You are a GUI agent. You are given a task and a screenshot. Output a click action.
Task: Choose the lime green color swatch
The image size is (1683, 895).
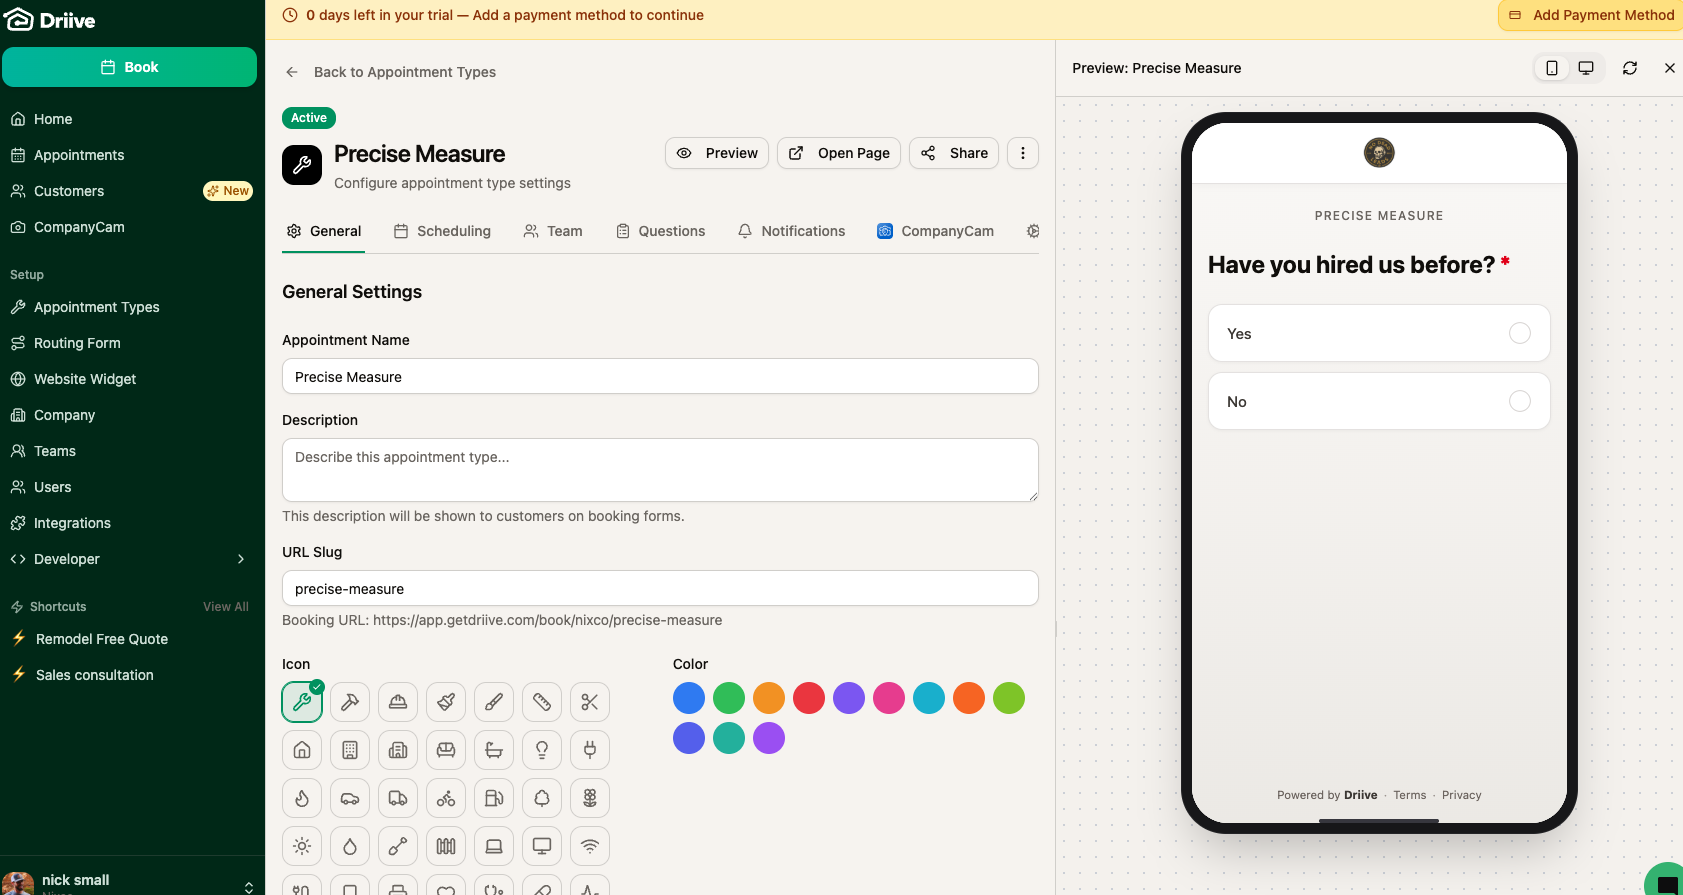[x=1009, y=698]
